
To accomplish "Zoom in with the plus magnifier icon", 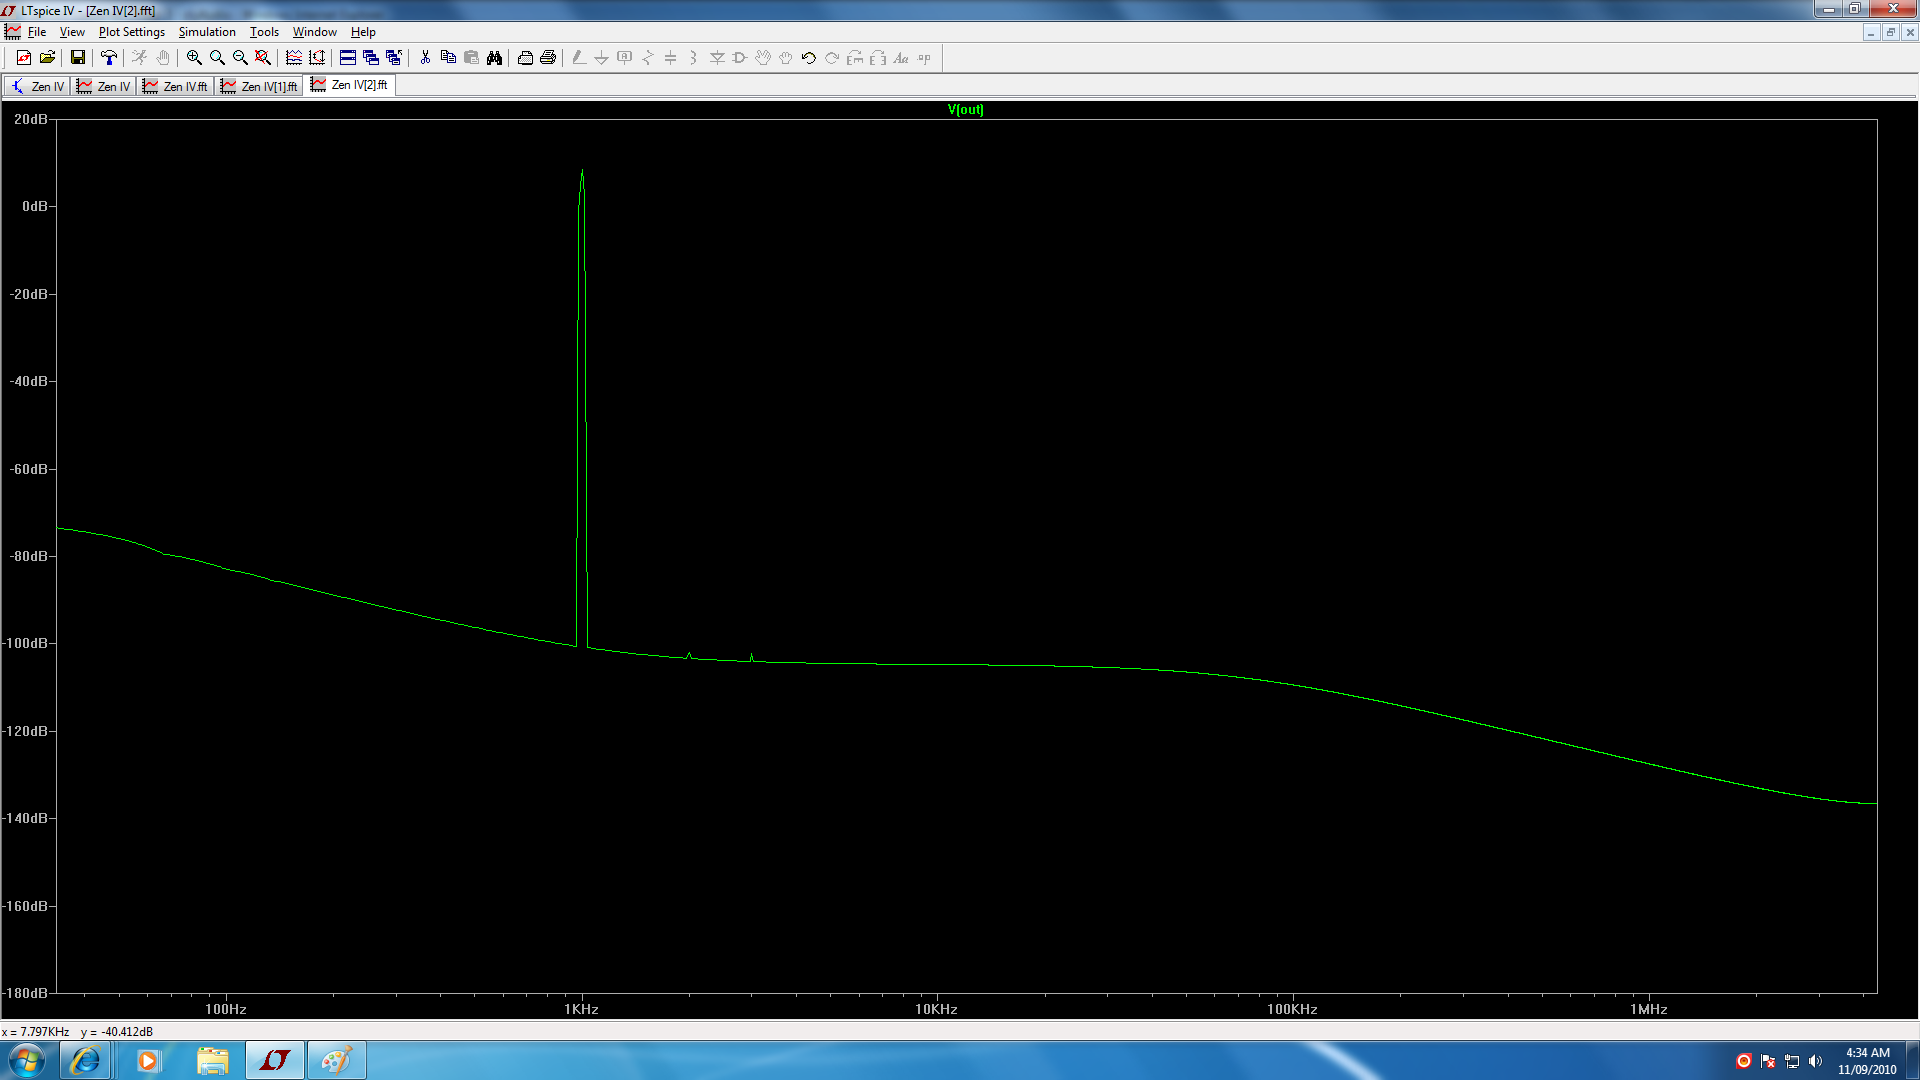I will click(x=194, y=58).
